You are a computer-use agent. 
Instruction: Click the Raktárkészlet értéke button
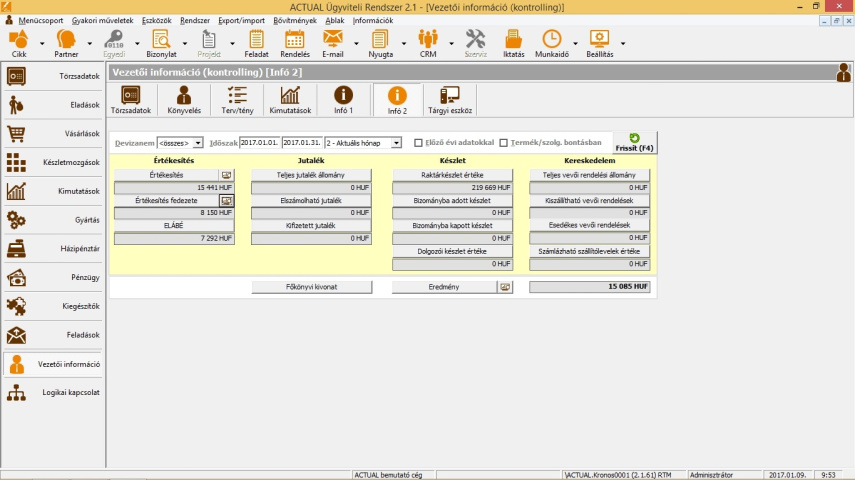click(452, 175)
